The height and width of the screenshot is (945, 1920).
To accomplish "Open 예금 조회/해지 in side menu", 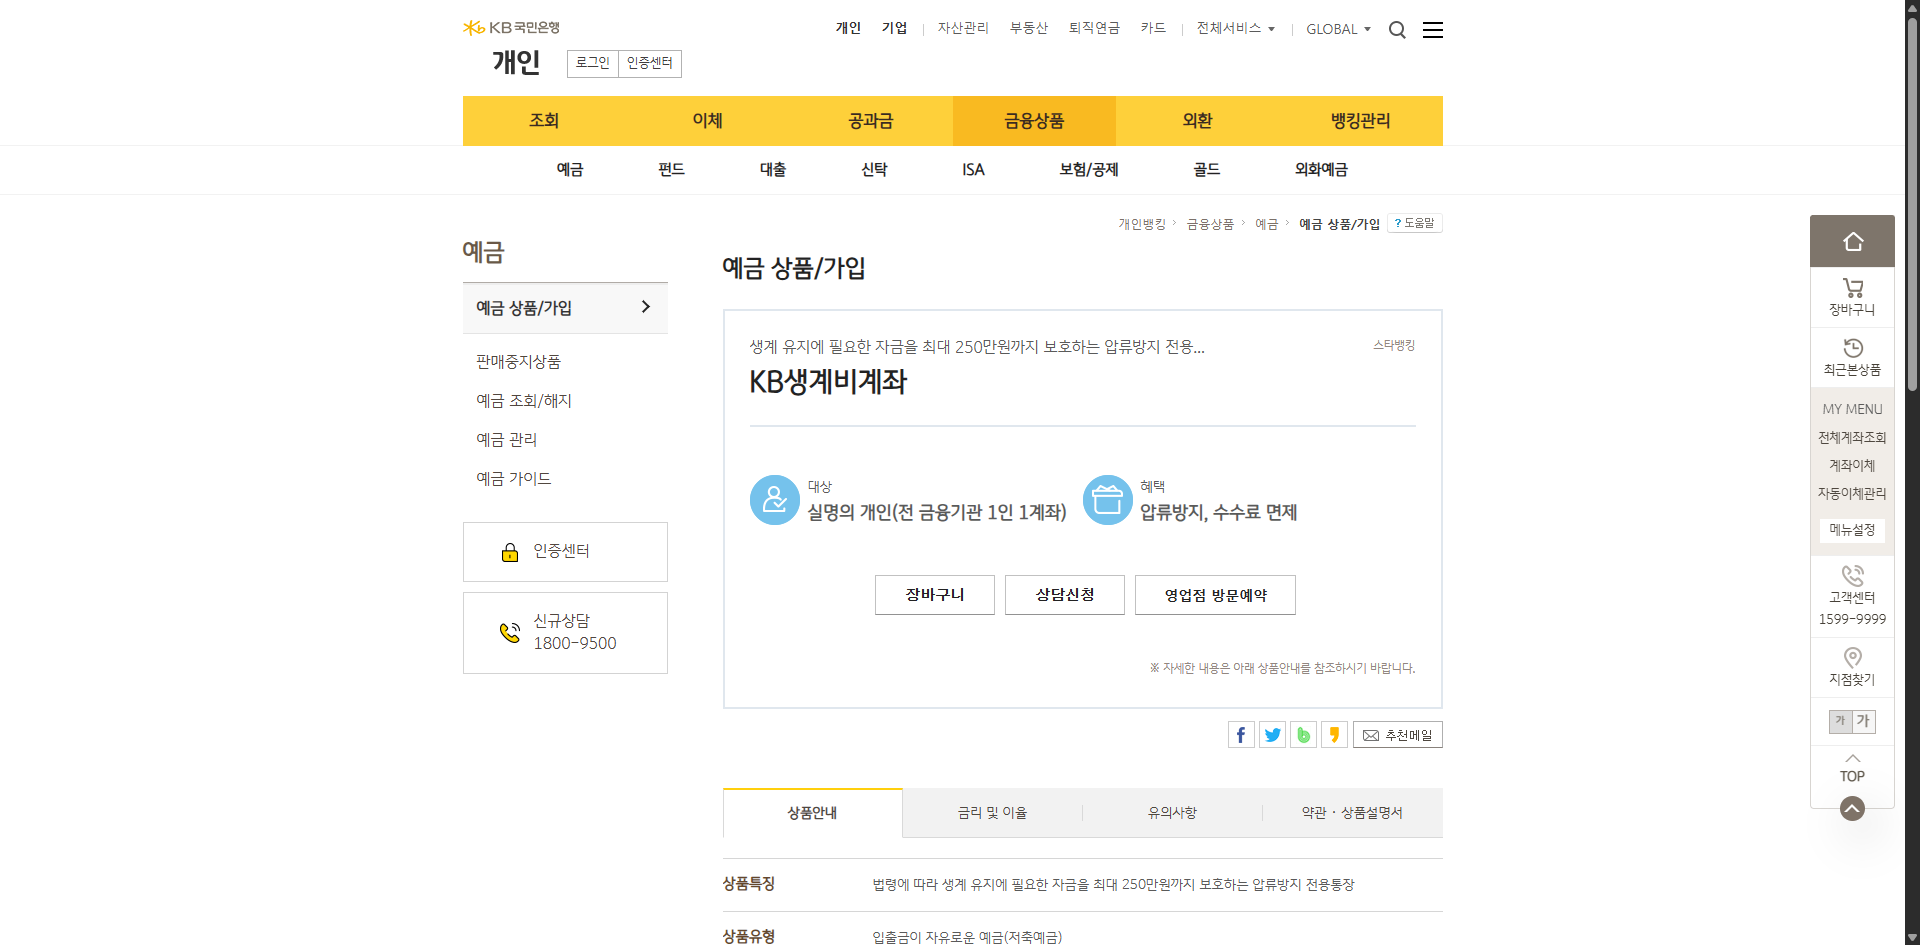I will (x=523, y=401).
